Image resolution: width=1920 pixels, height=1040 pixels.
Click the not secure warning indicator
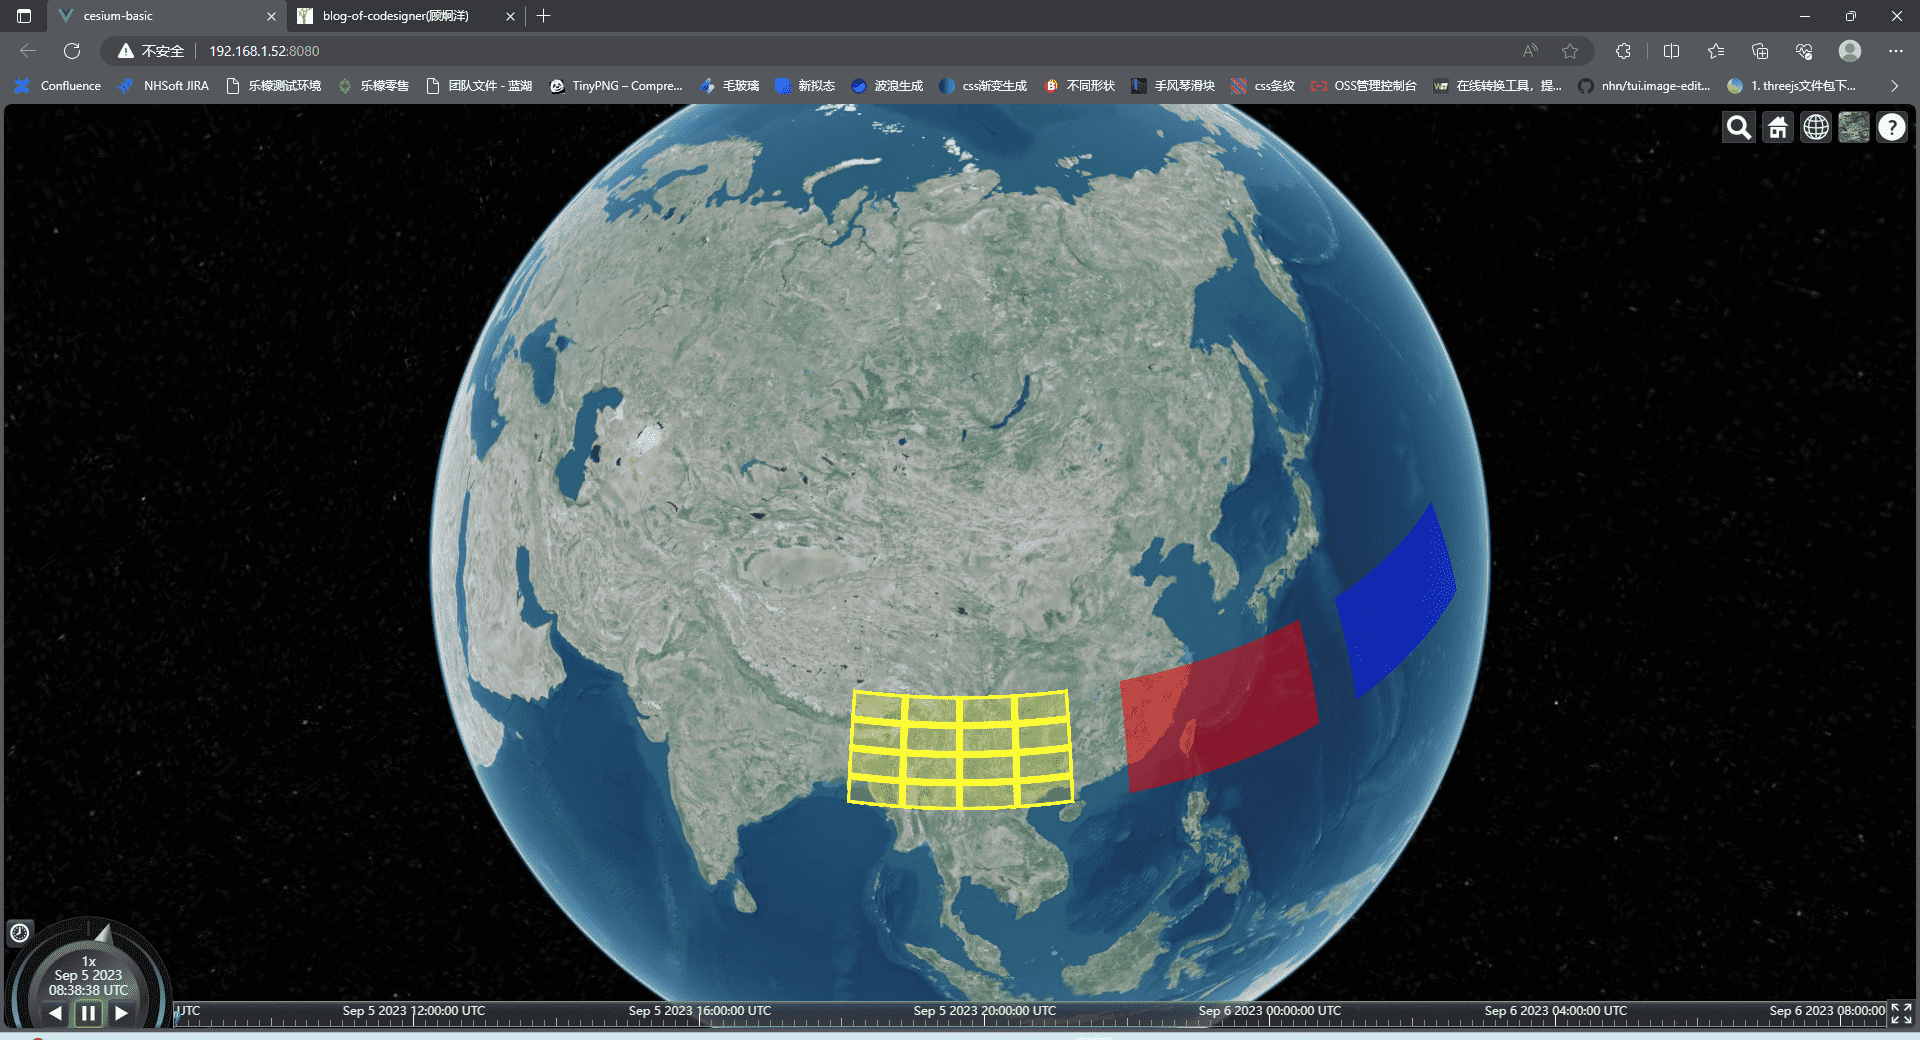(x=151, y=51)
